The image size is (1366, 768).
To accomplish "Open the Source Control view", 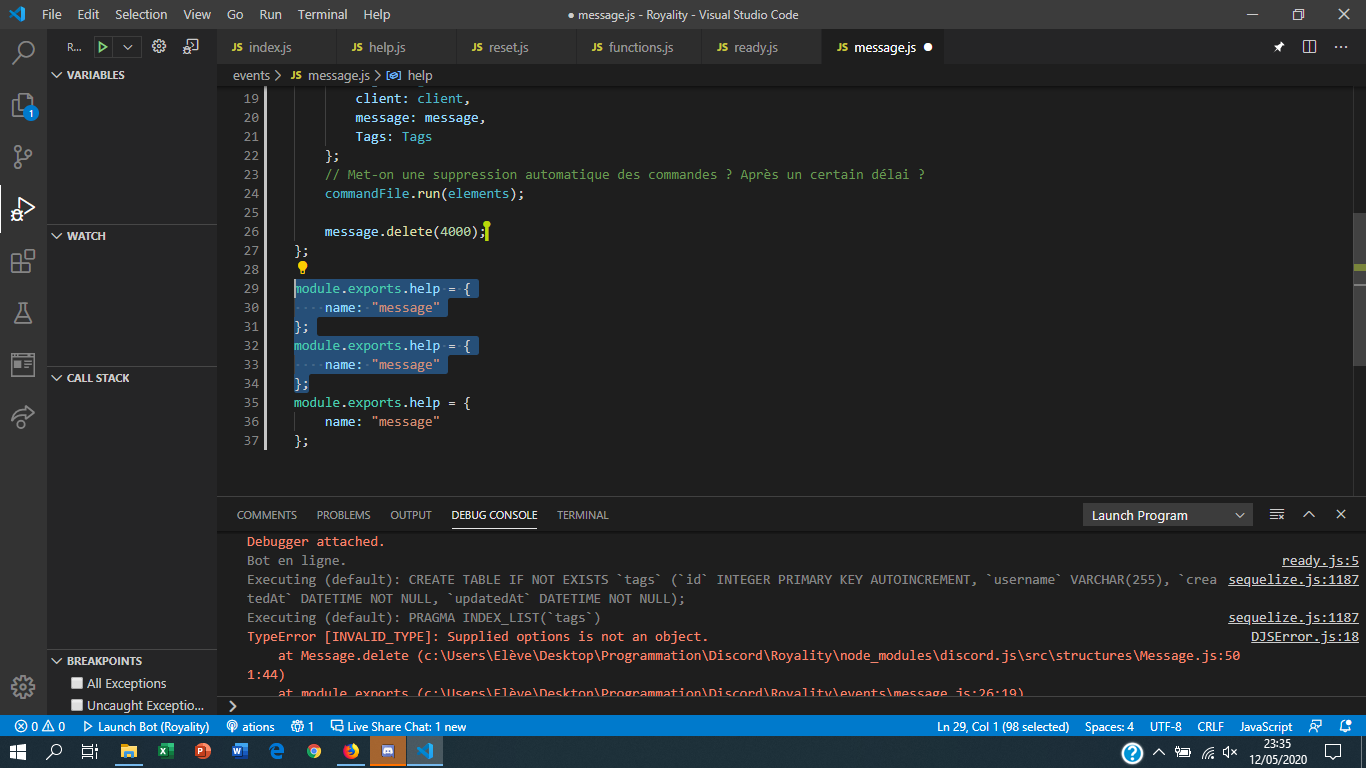I will pyautogui.click(x=23, y=157).
